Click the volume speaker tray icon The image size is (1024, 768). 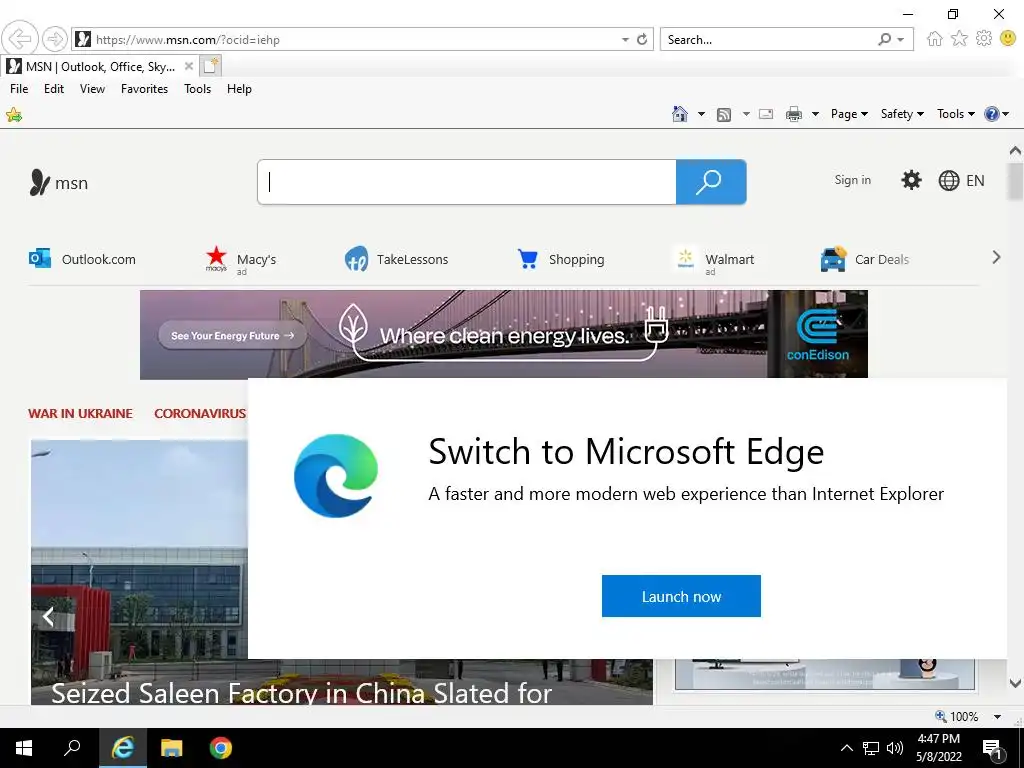895,748
